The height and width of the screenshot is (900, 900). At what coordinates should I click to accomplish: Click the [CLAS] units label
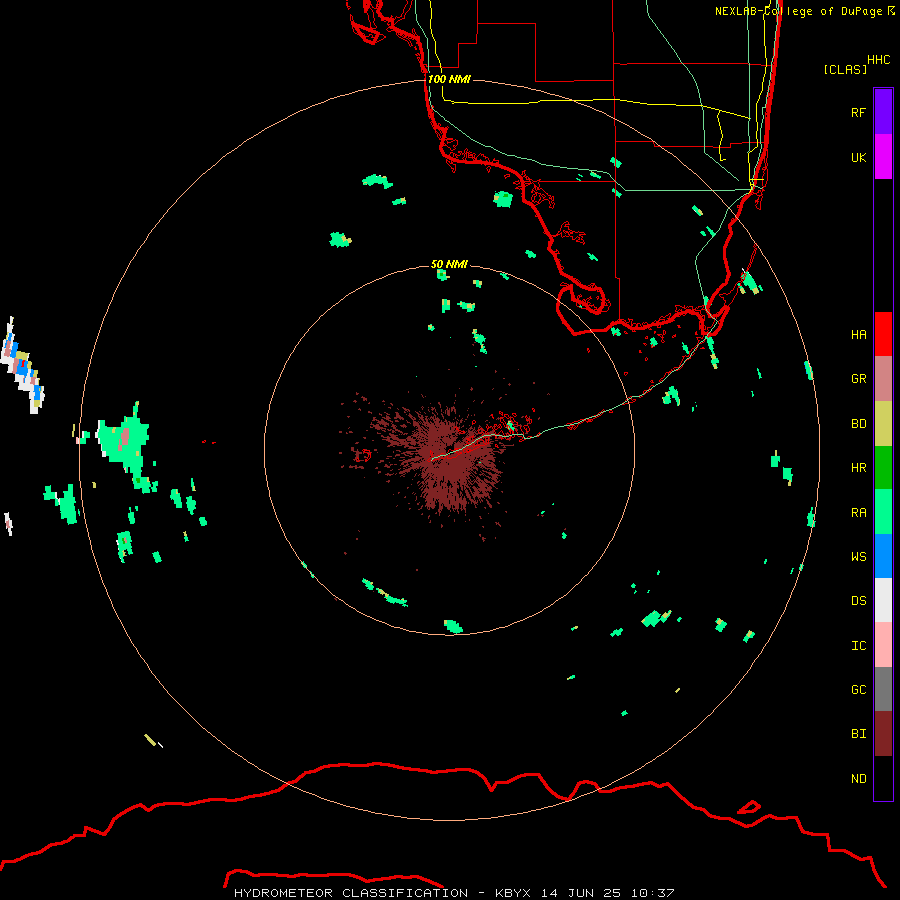click(845, 69)
